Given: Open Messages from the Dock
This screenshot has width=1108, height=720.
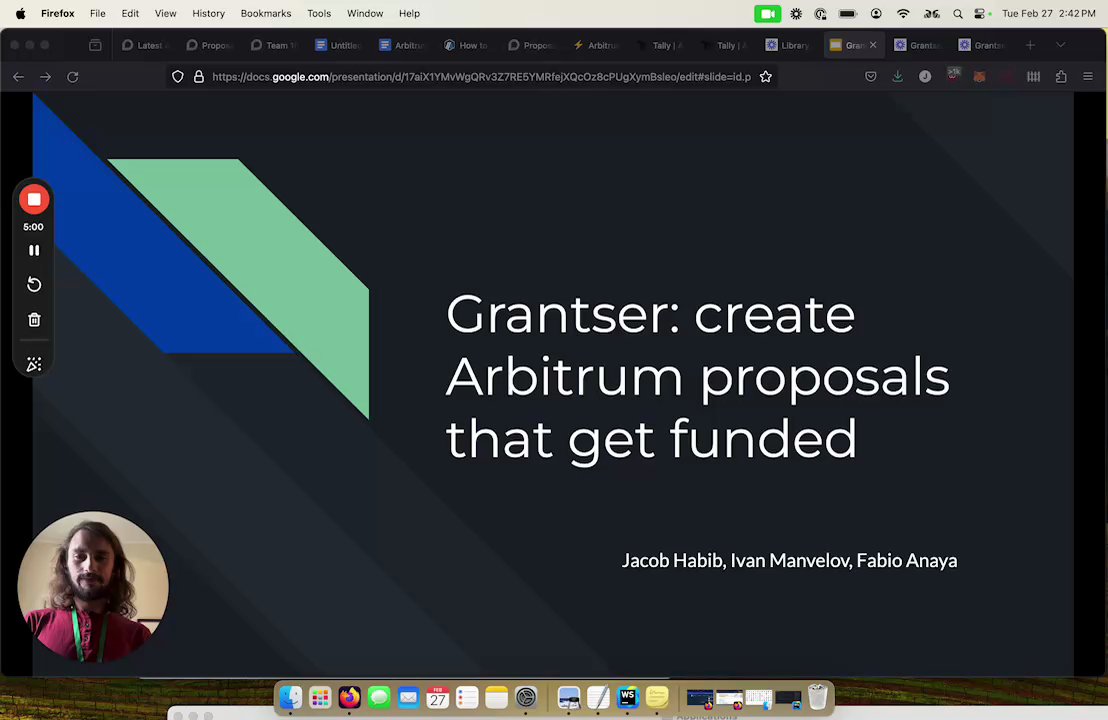Looking at the screenshot, I should 379,698.
